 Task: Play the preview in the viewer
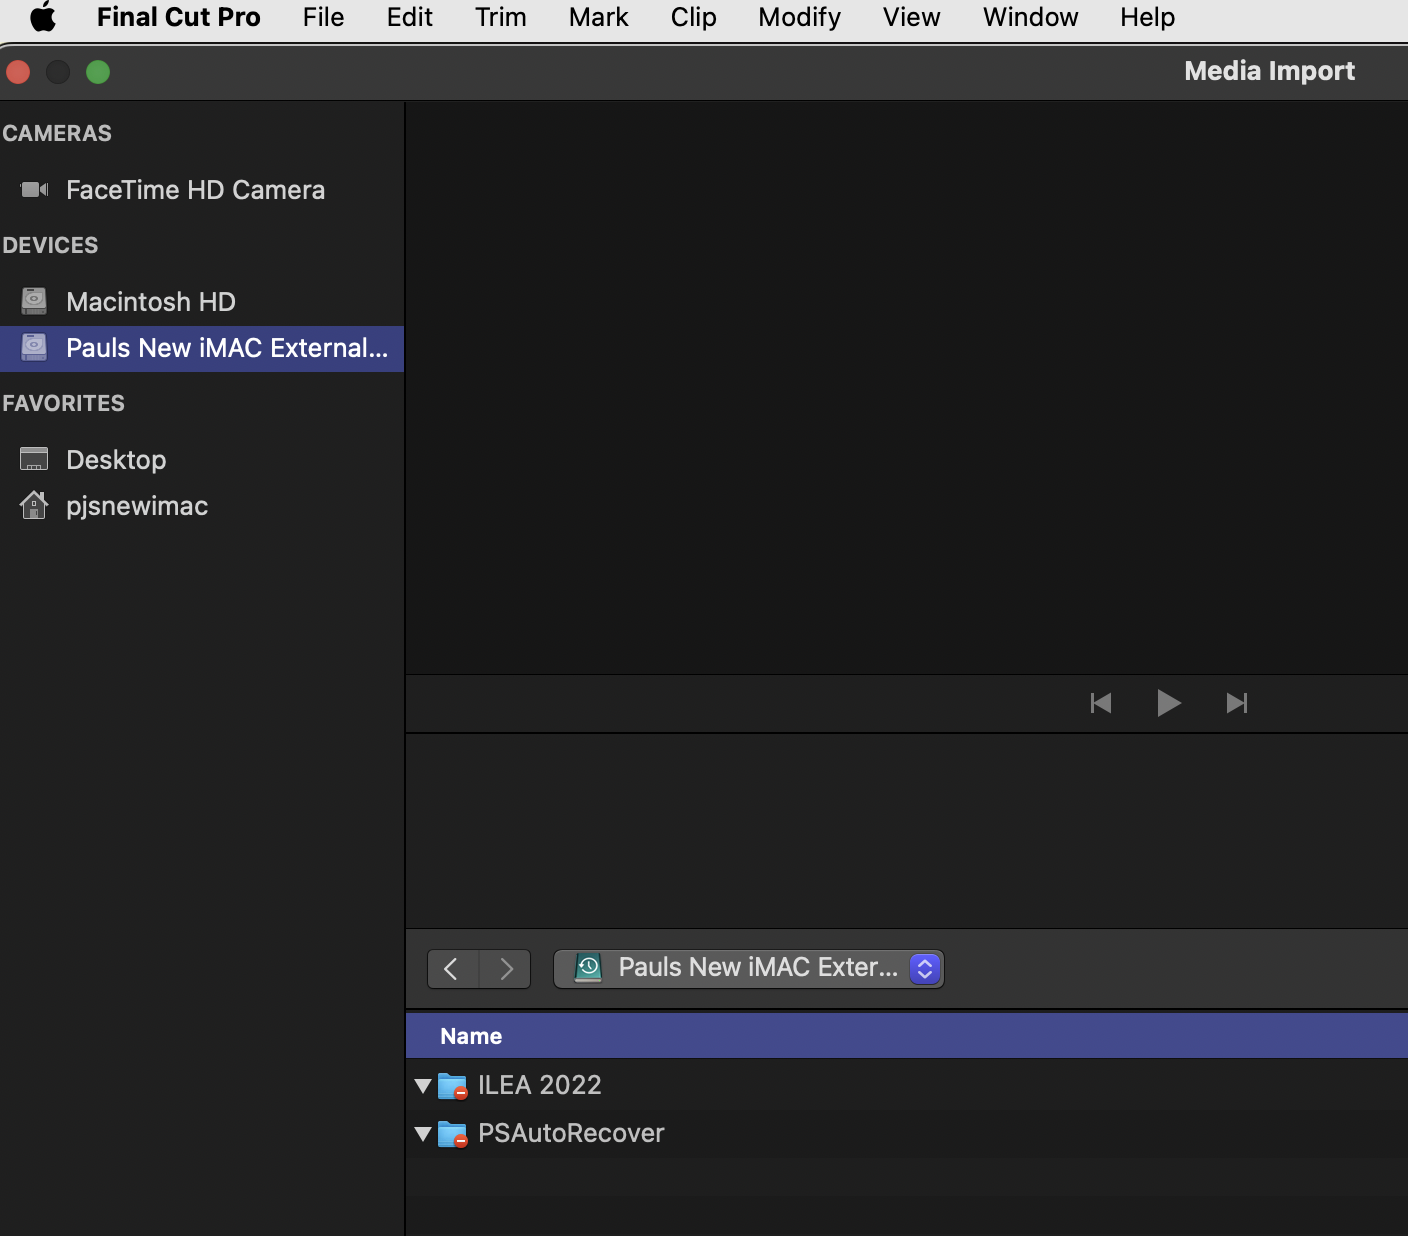(1169, 703)
